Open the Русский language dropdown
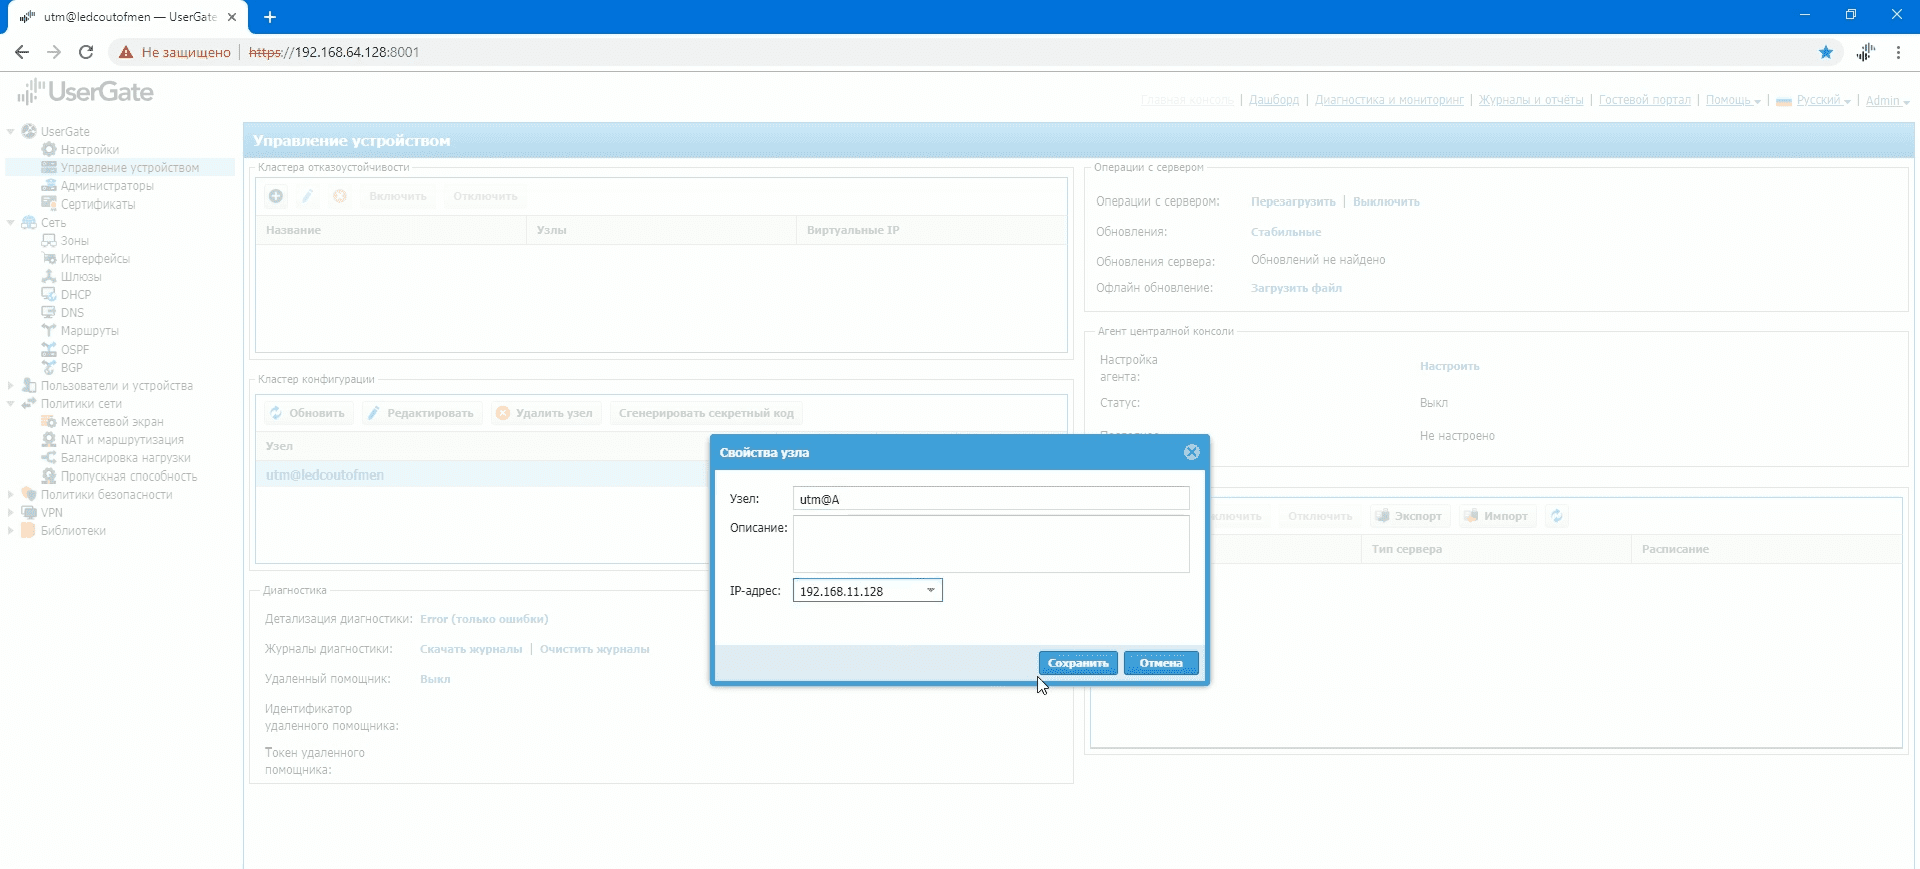 tap(1814, 100)
